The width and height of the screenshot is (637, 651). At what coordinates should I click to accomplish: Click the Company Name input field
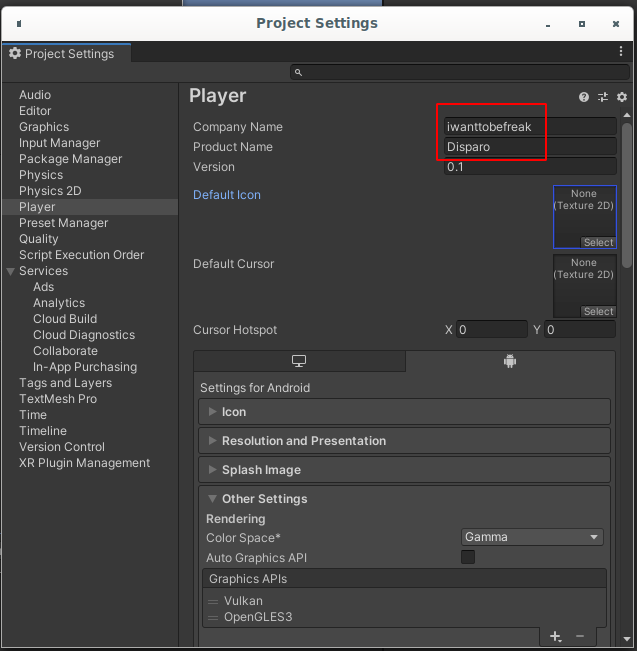530,127
